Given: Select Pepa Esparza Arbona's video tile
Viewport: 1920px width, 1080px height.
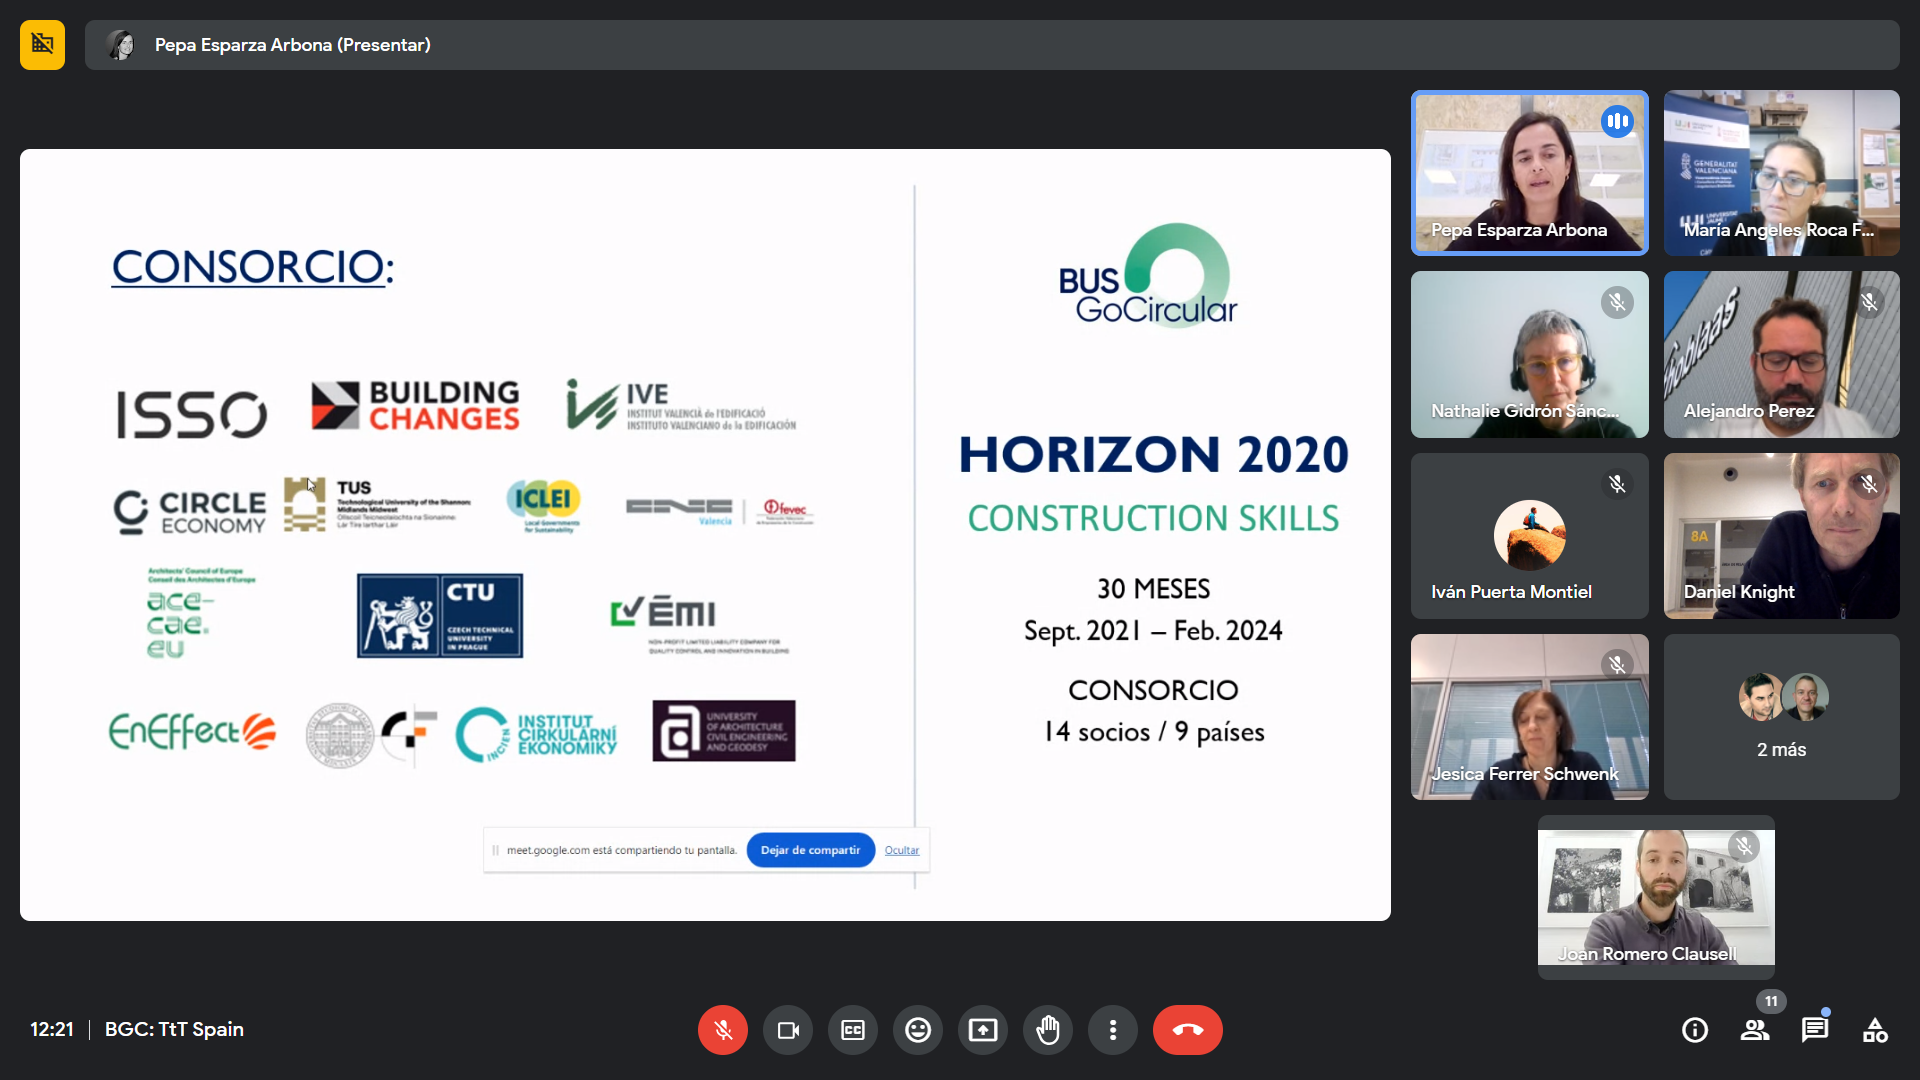Looking at the screenshot, I should click(x=1530, y=173).
